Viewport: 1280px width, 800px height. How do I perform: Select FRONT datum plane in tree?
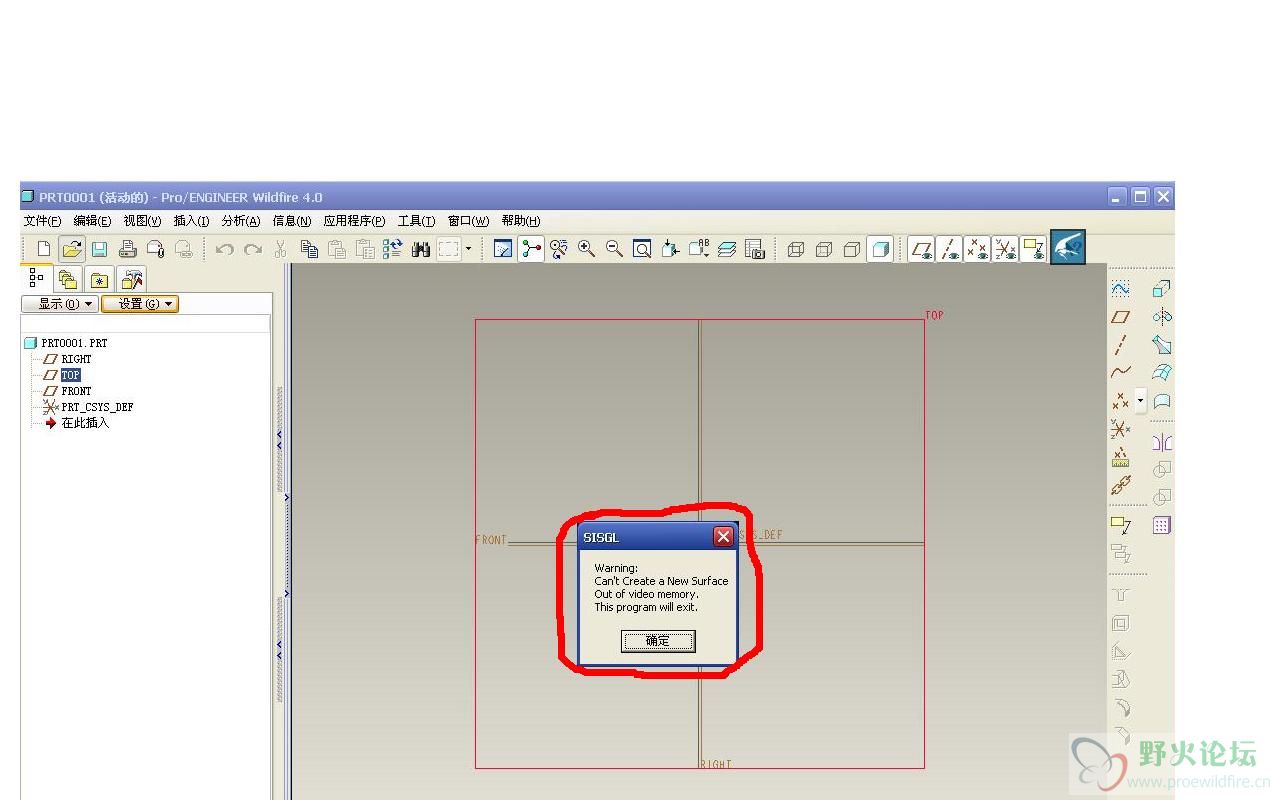coord(67,391)
